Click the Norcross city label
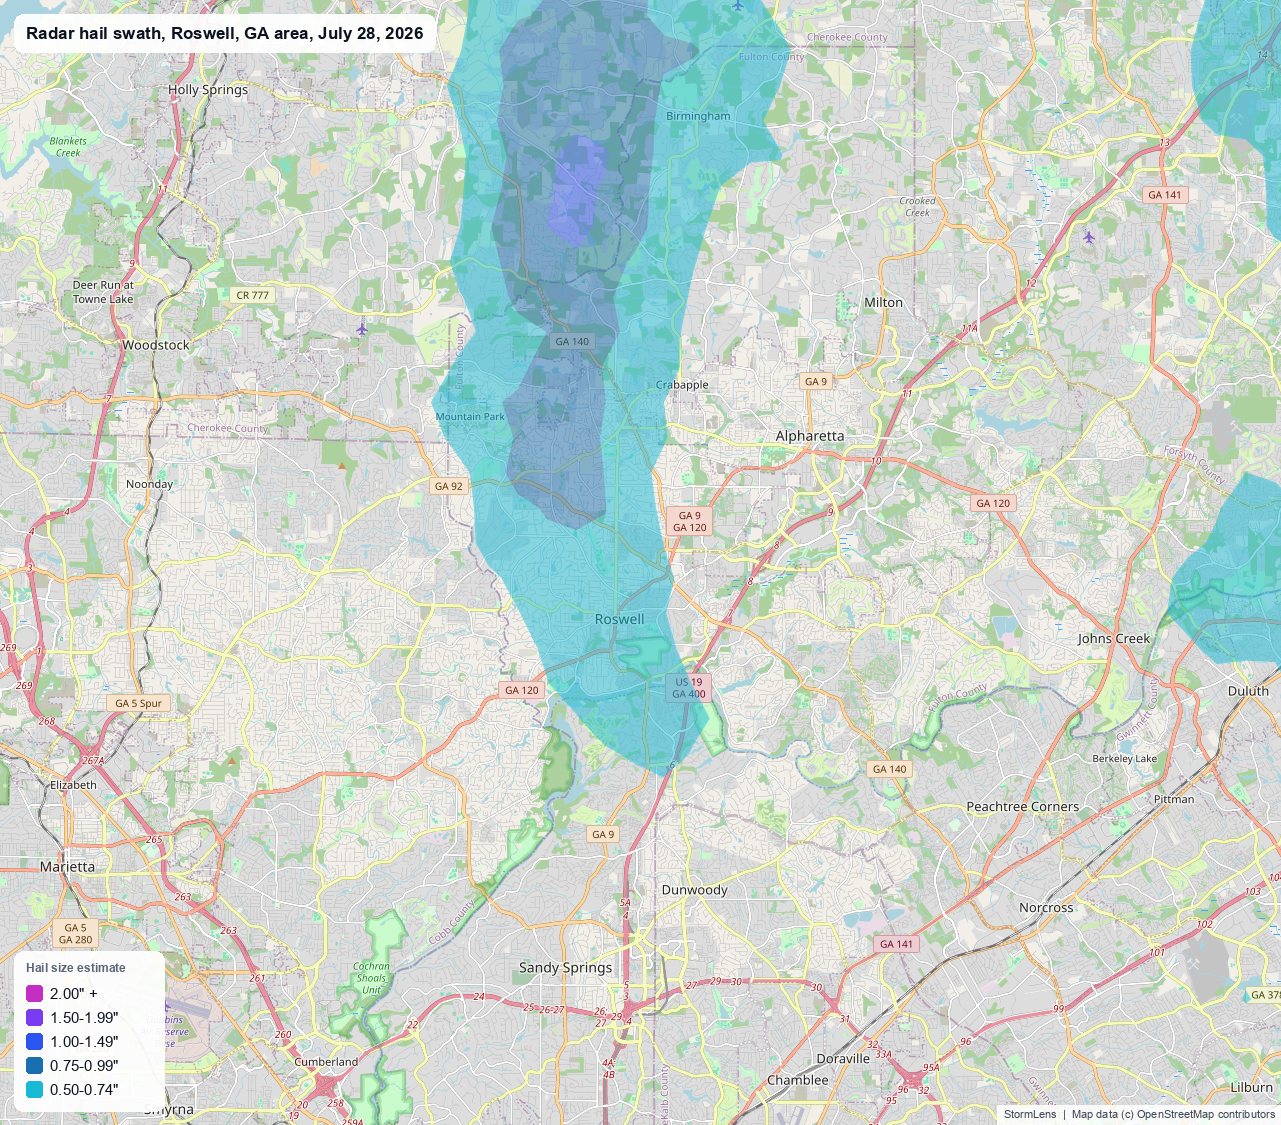This screenshot has width=1281, height=1125. click(x=1046, y=908)
